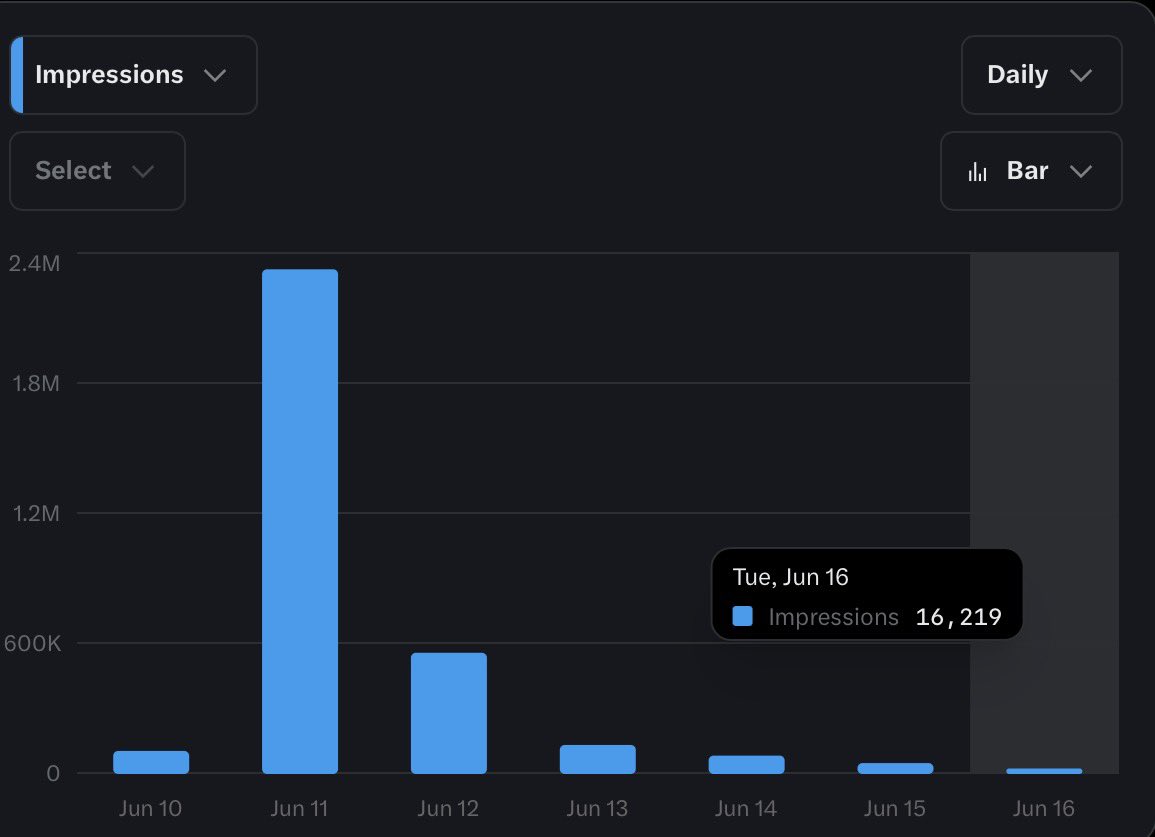Open the Impressions metric dropdown
Screen dimensions: 1155x837
pos(133,75)
